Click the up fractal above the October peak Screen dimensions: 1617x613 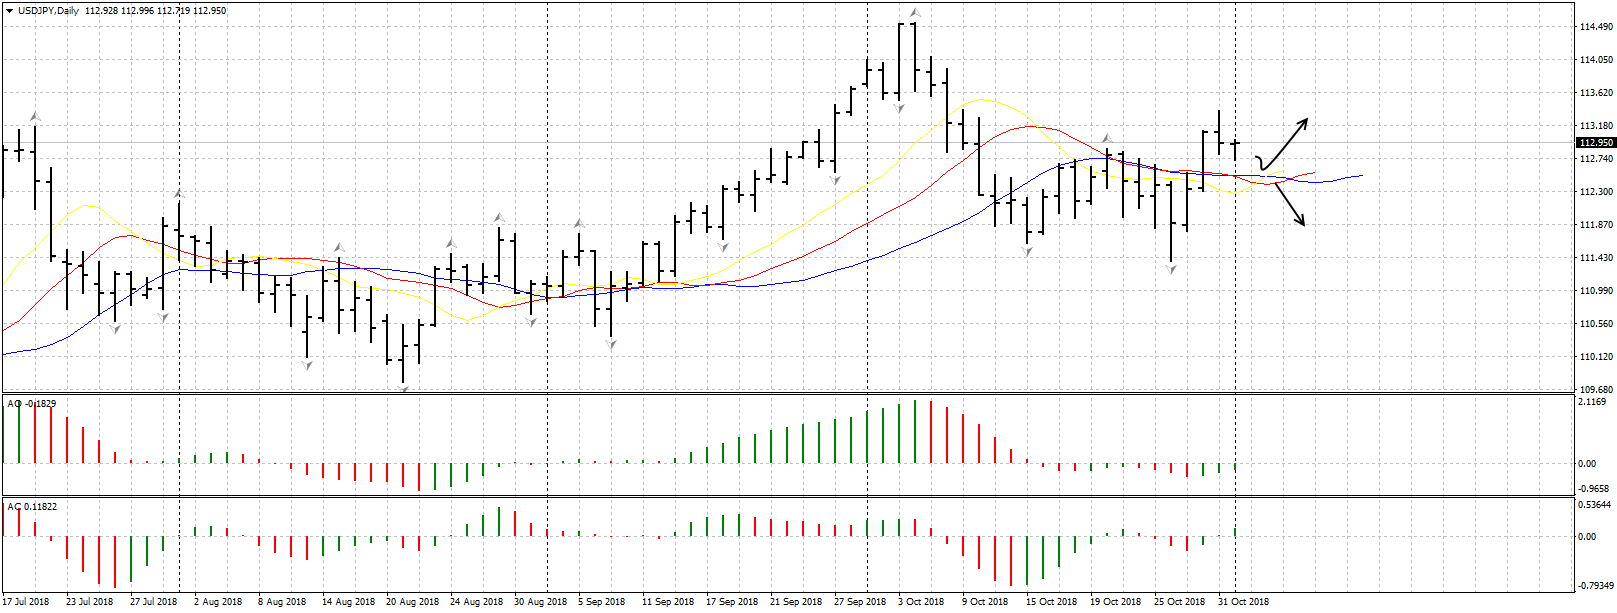(x=914, y=13)
